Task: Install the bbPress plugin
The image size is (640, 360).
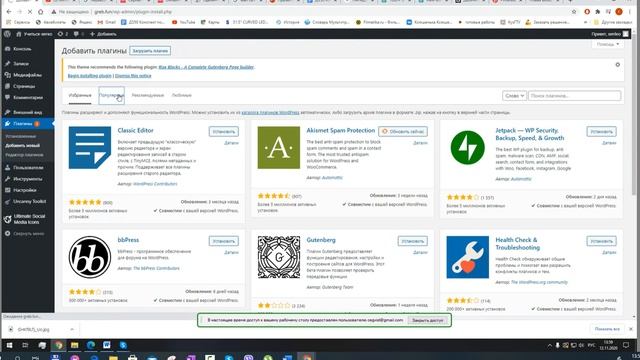Action: click(x=224, y=241)
